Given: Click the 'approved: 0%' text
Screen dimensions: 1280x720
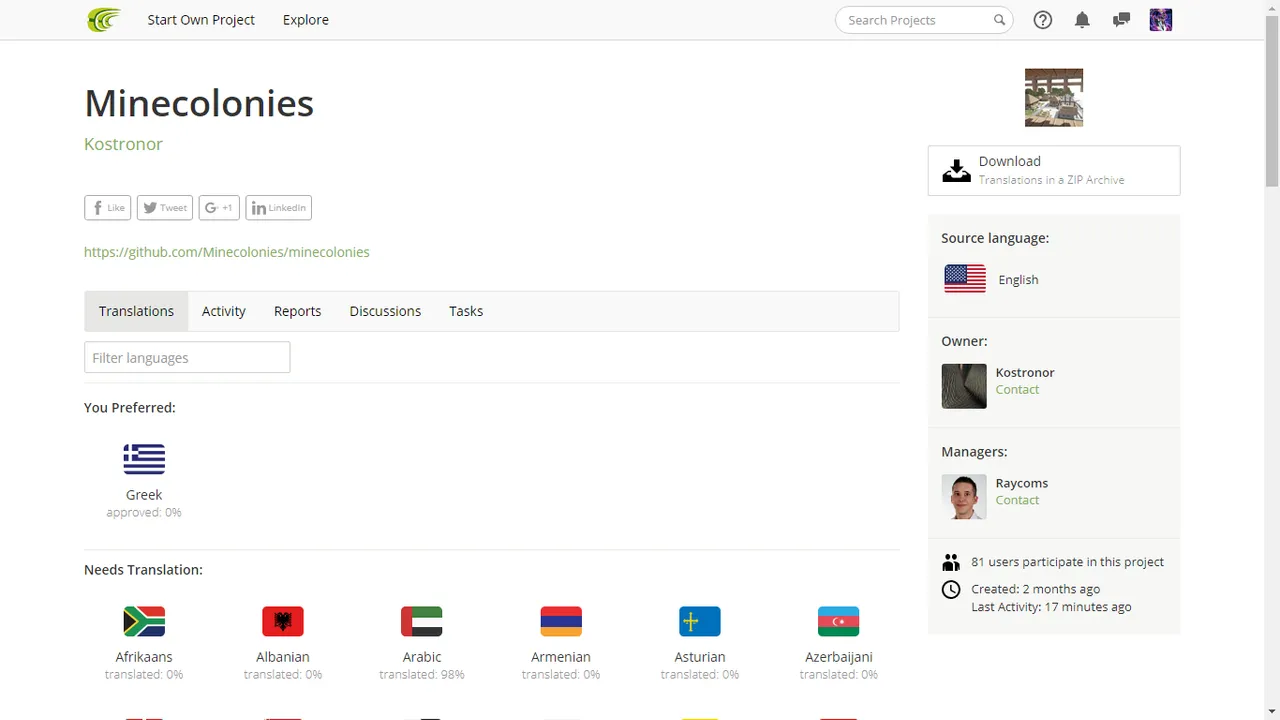Looking at the screenshot, I should pos(144,512).
